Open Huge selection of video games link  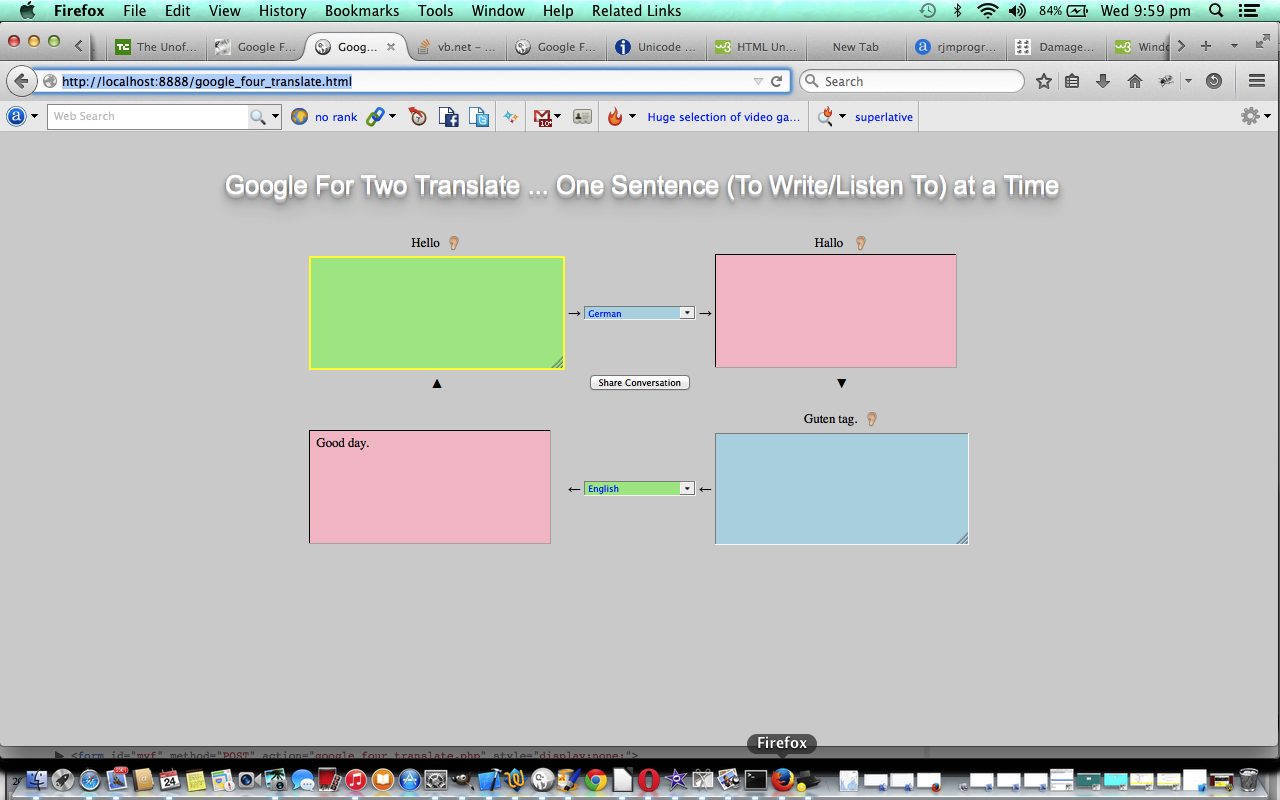pyautogui.click(x=724, y=117)
